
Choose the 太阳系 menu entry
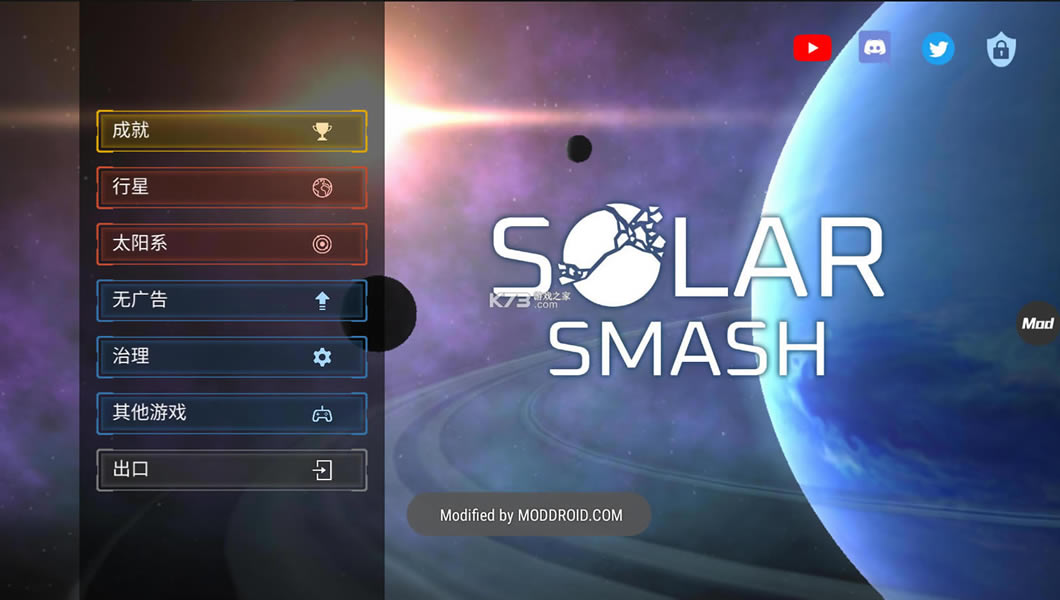coord(139,244)
